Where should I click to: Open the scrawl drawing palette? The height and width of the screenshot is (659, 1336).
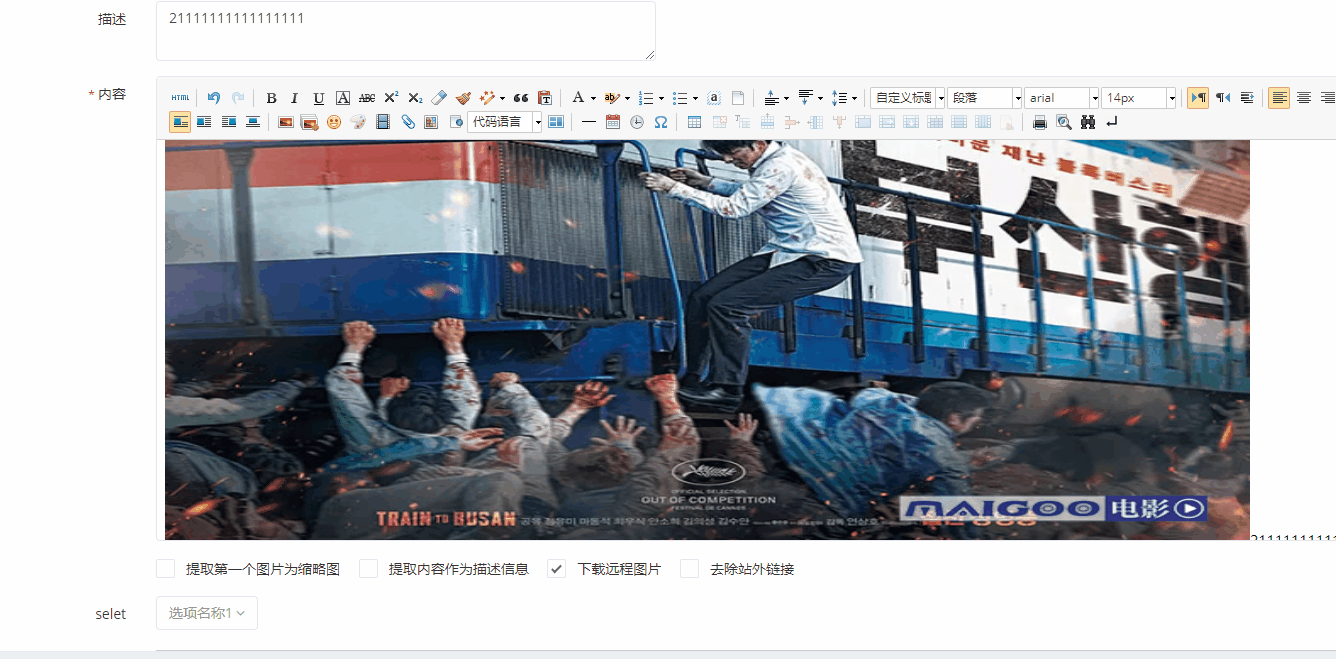pyautogui.click(x=358, y=122)
